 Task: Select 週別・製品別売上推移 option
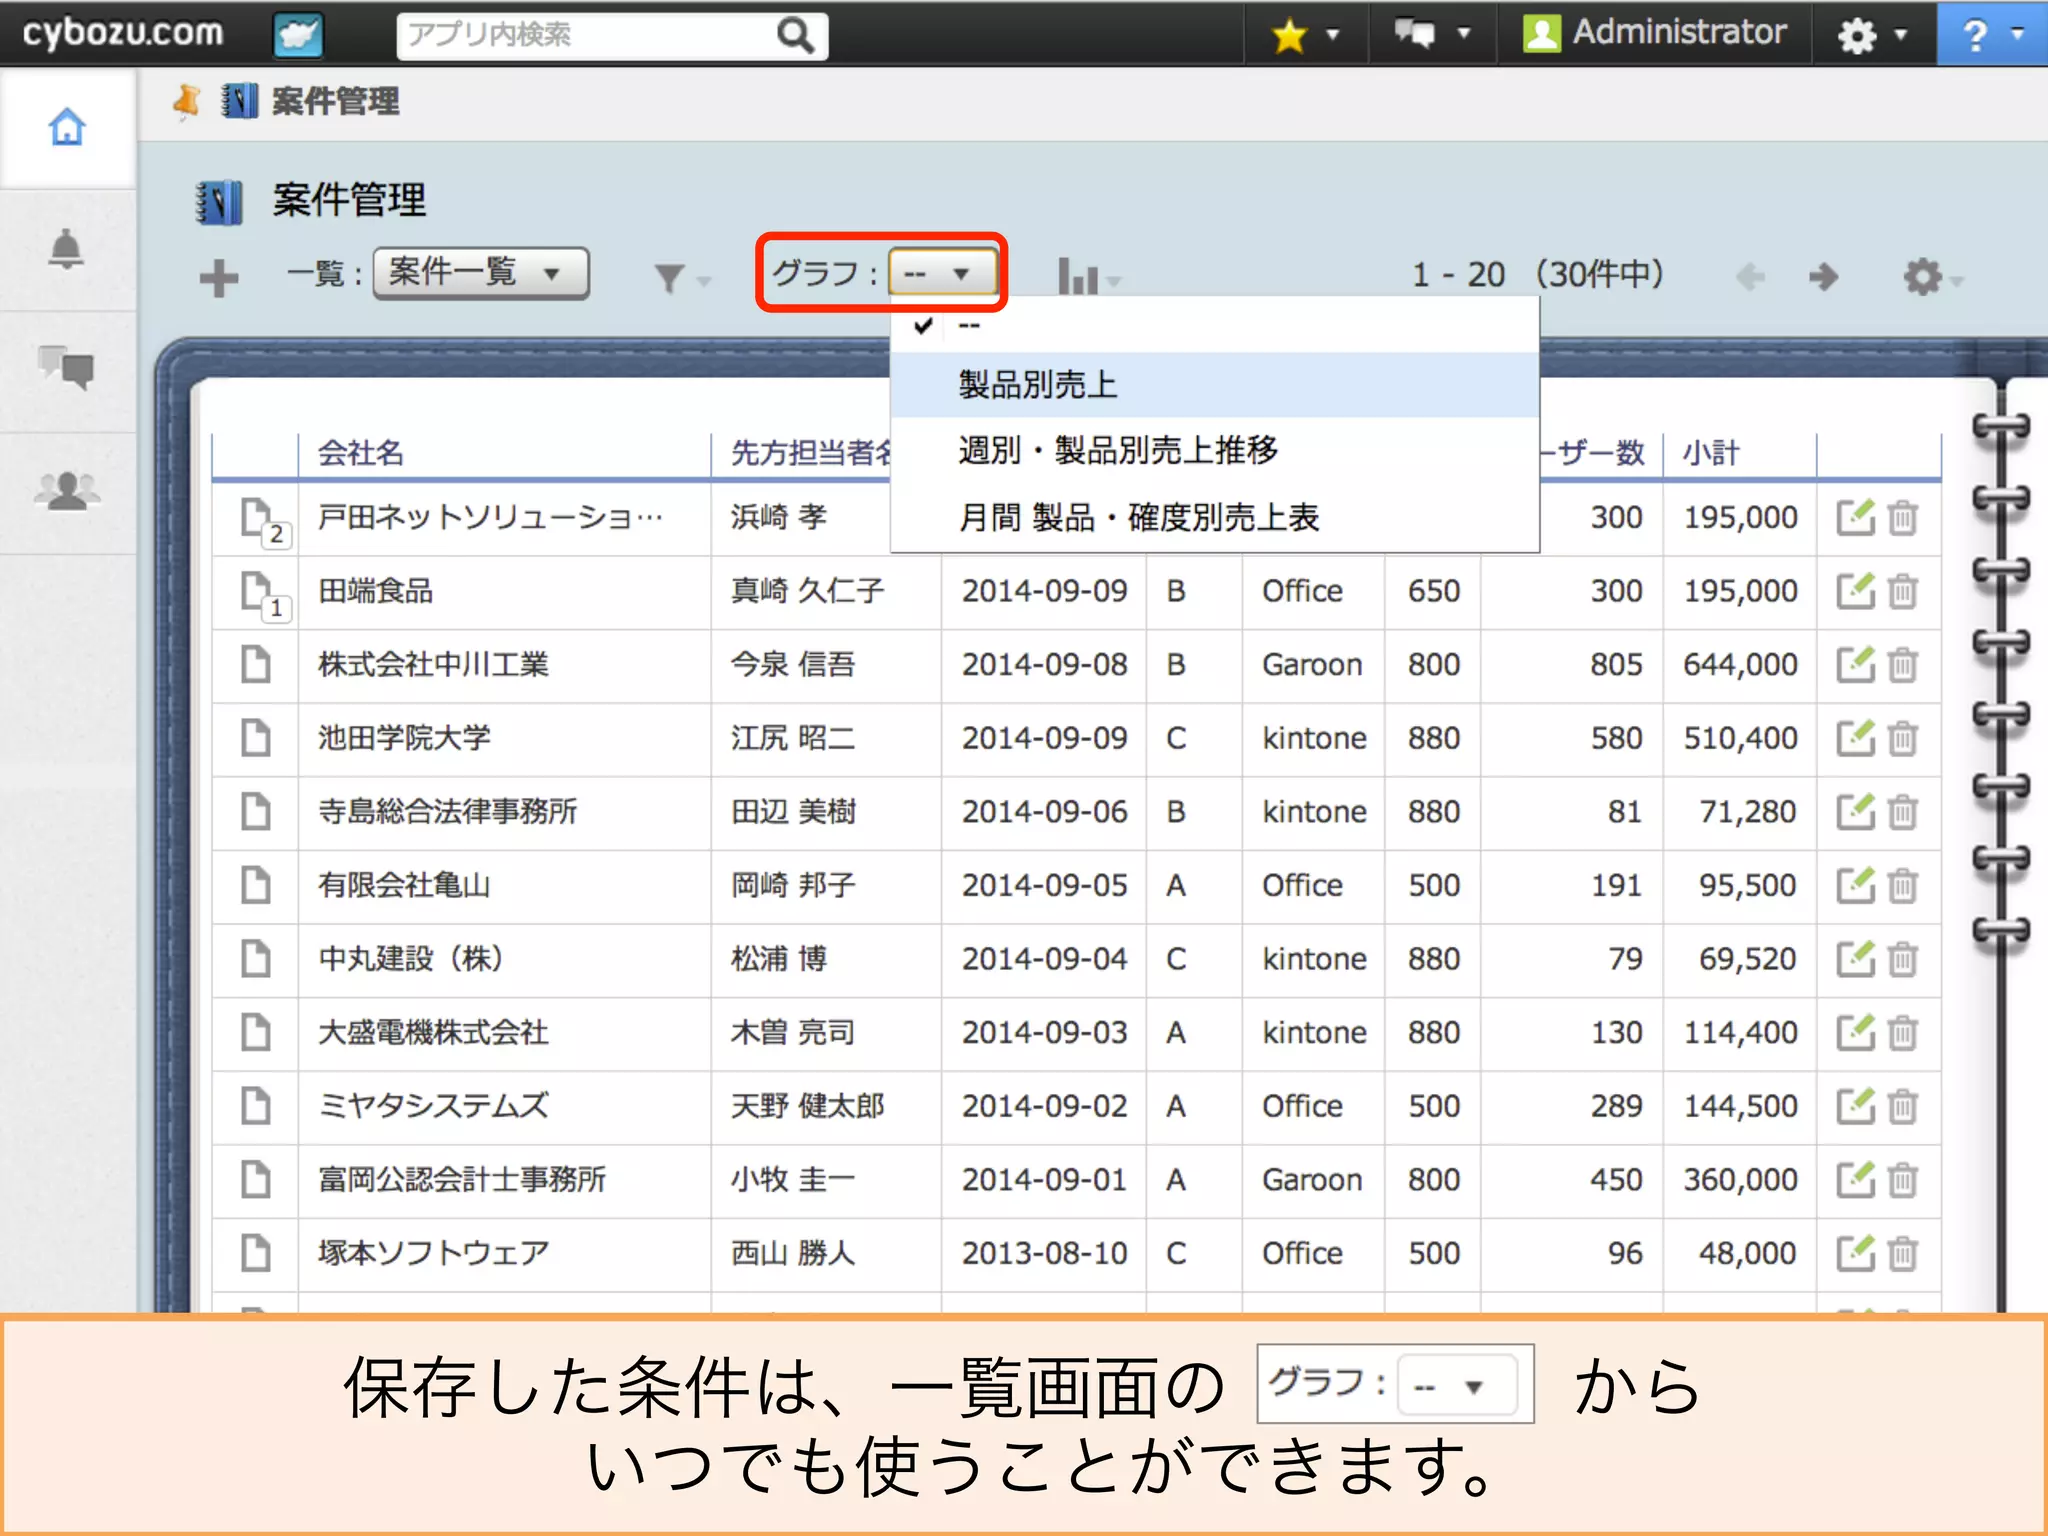pos(1214,451)
